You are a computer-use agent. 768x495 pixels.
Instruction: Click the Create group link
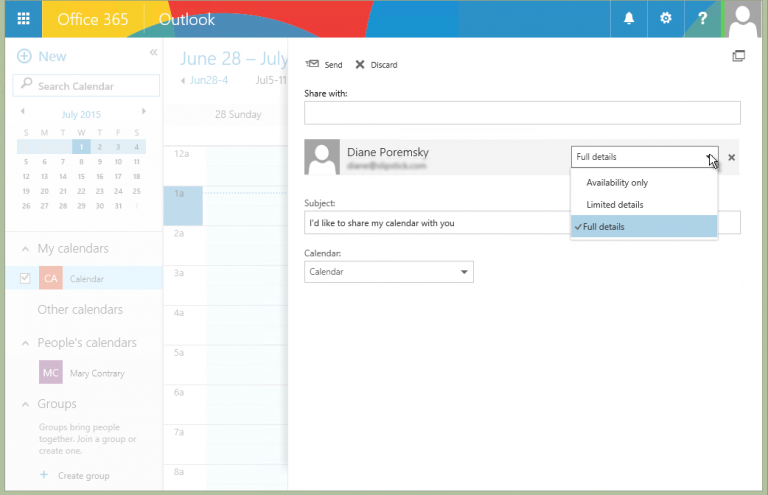(x=84, y=475)
